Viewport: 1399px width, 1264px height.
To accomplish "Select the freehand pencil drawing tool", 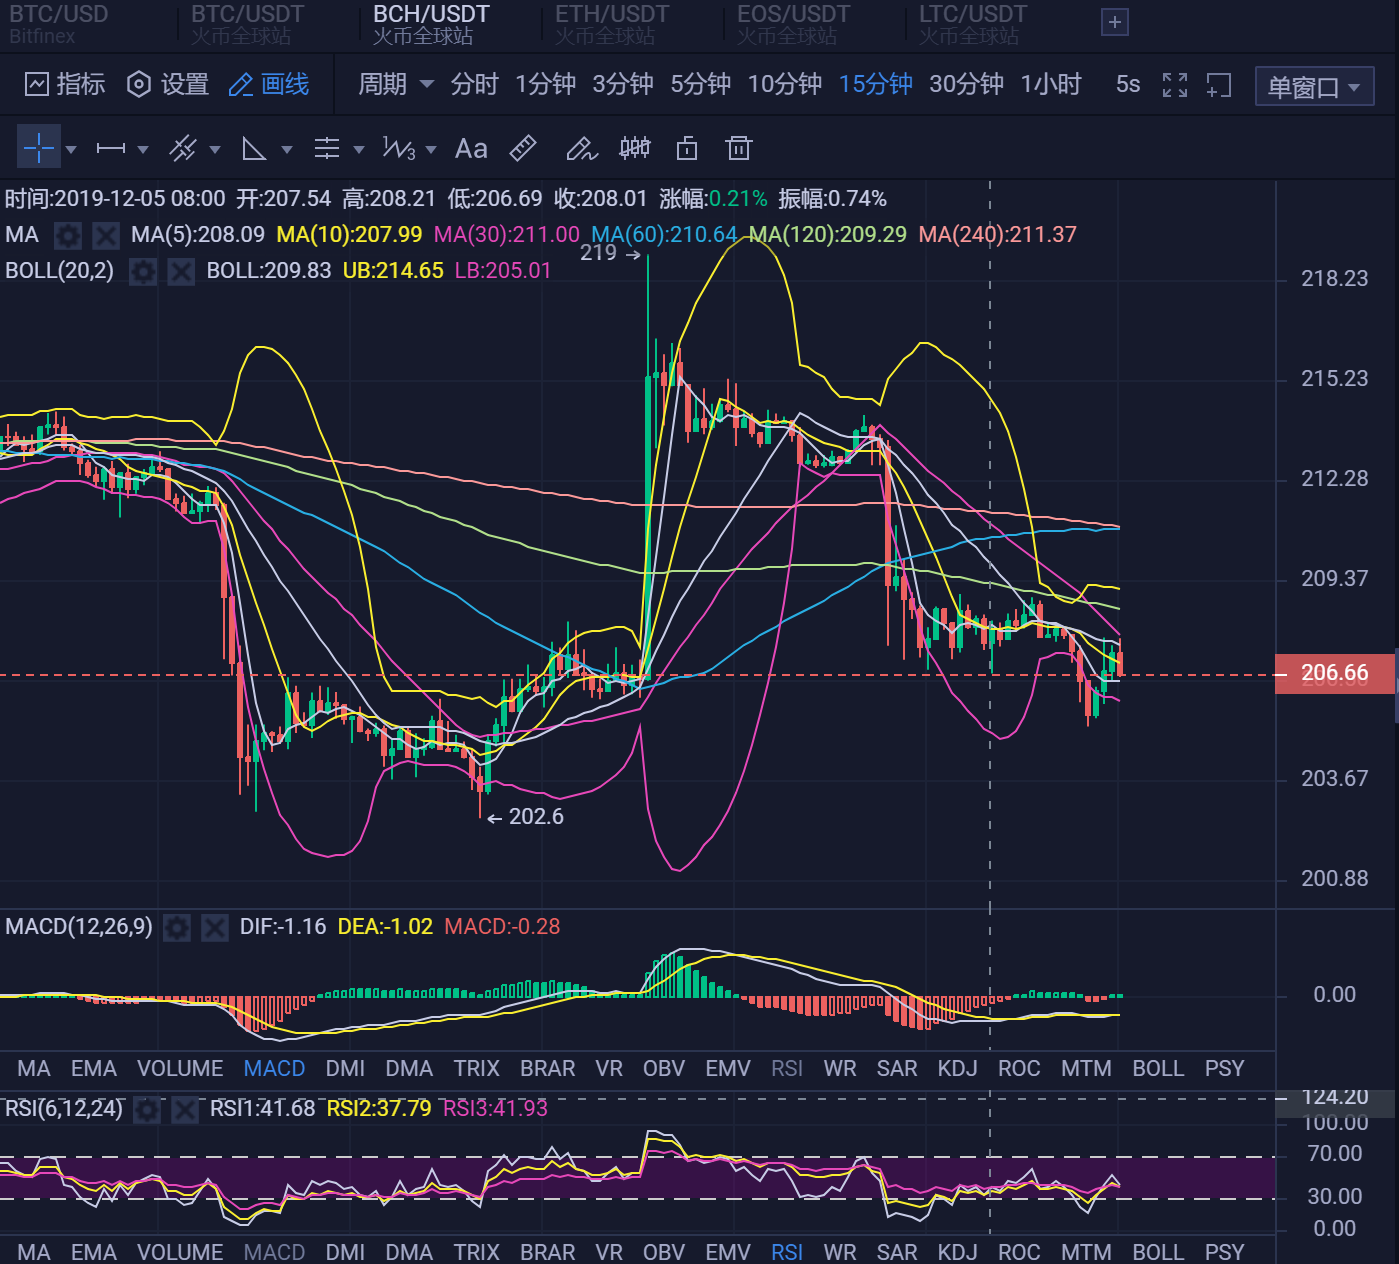I will point(581,148).
